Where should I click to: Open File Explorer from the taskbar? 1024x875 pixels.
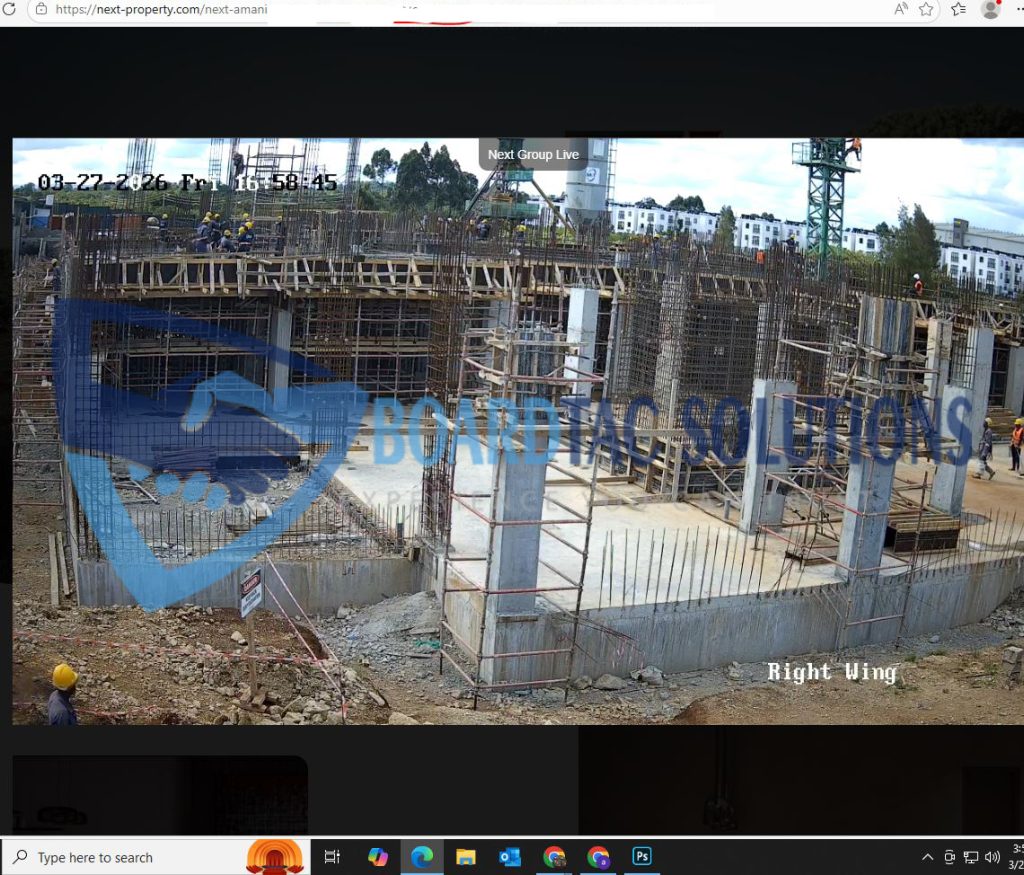pyautogui.click(x=466, y=857)
